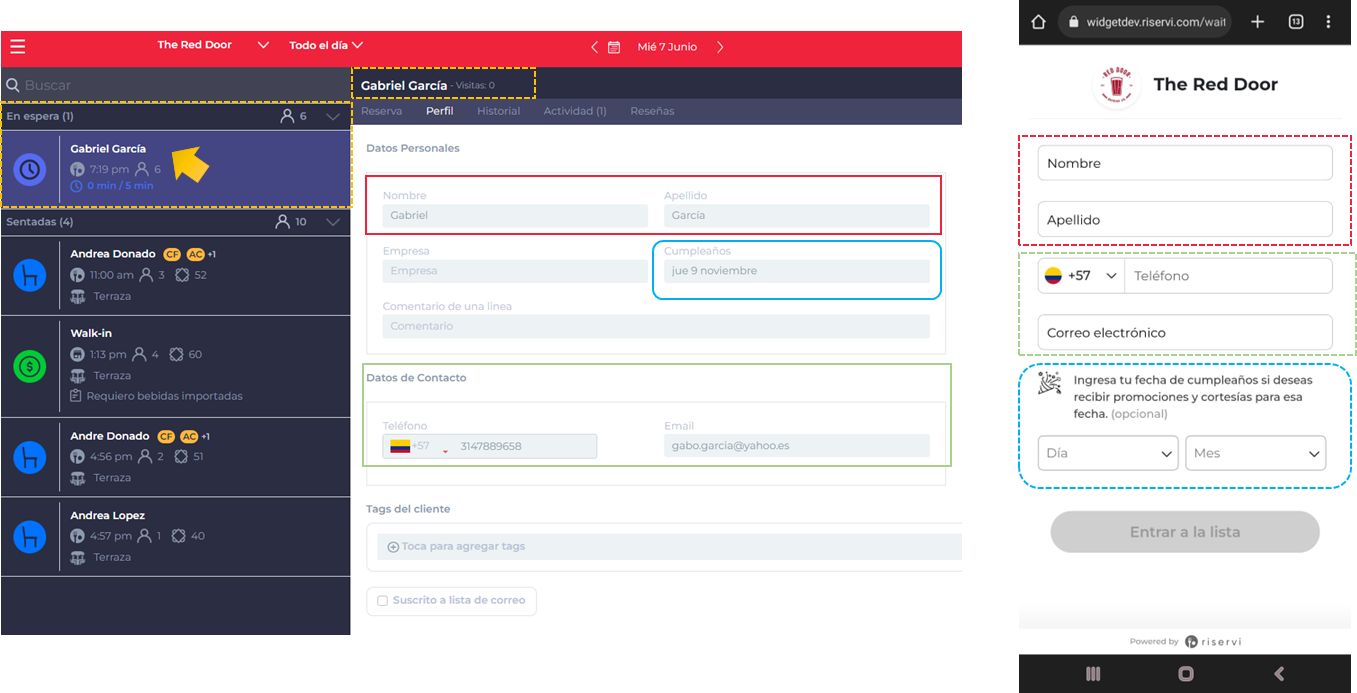Image resolution: width=1357 pixels, height=693 pixels.
Task: Open The Red Door venue dropdown
Action: point(213,45)
